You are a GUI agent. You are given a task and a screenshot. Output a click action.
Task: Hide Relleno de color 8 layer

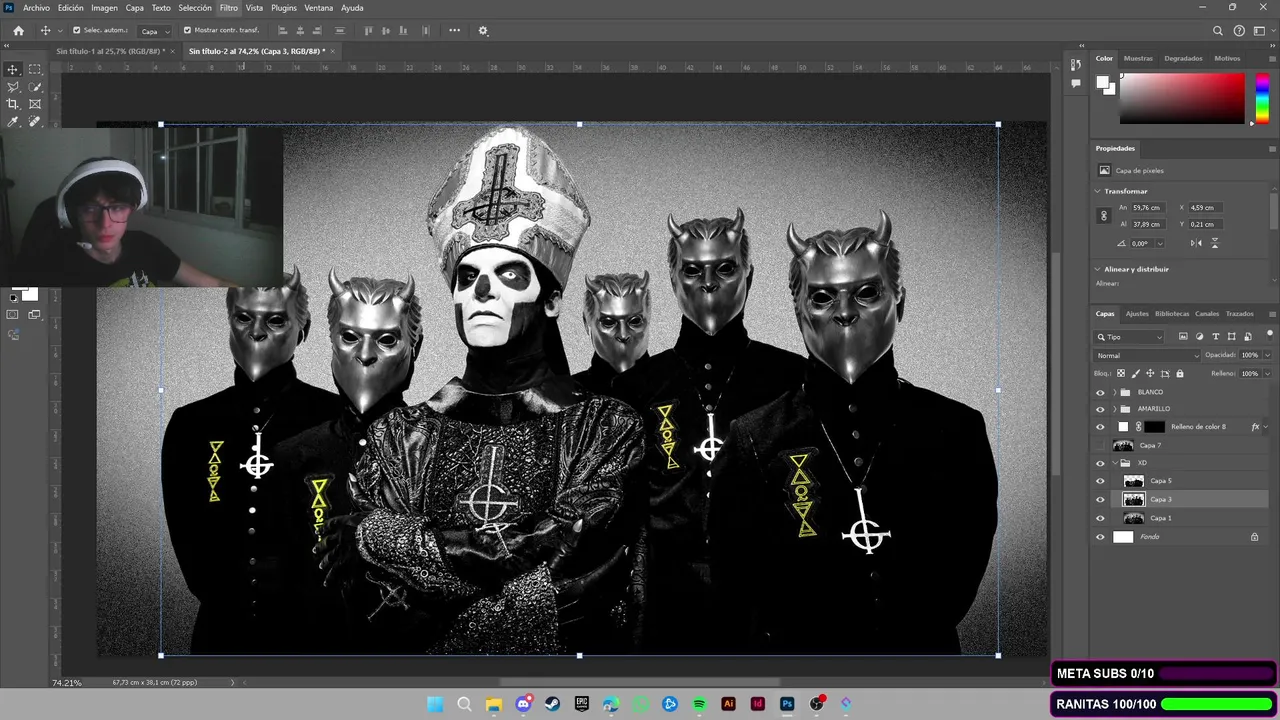pos(1101,427)
